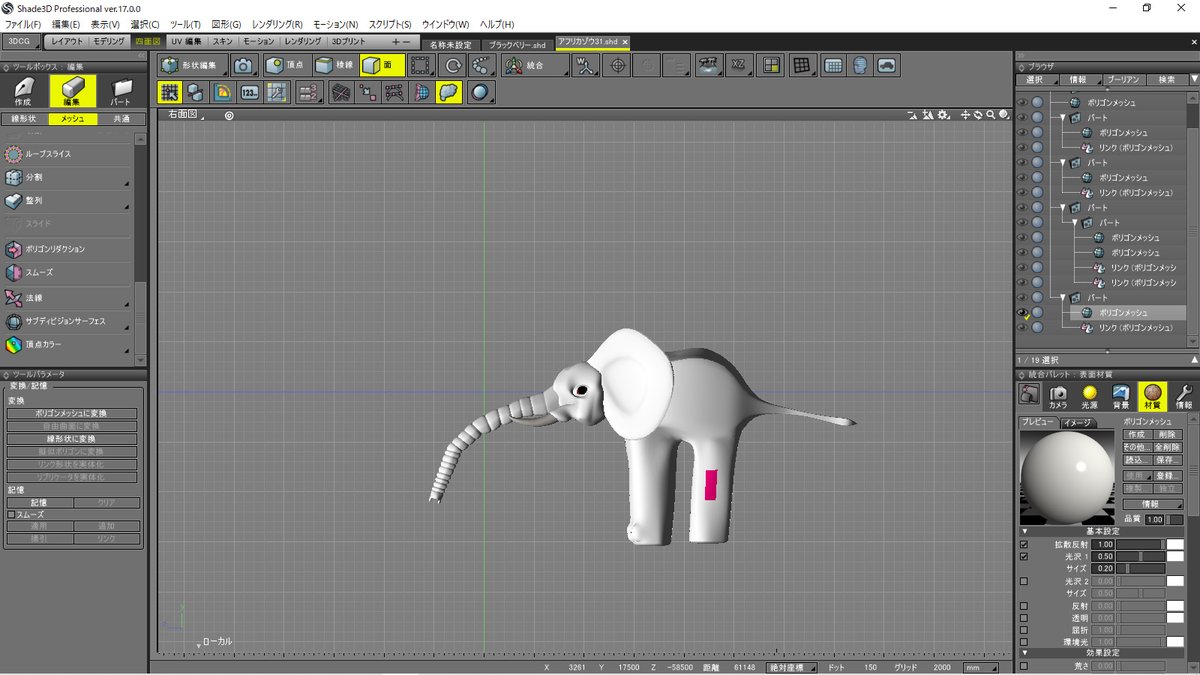Select the 作成 (Create) toolbox icon
Viewport: 1200px width, 675px height.
23,92
